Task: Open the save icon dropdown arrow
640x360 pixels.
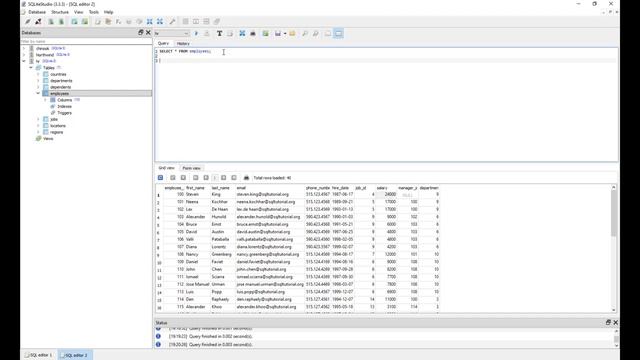Action: click(x=285, y=33)
